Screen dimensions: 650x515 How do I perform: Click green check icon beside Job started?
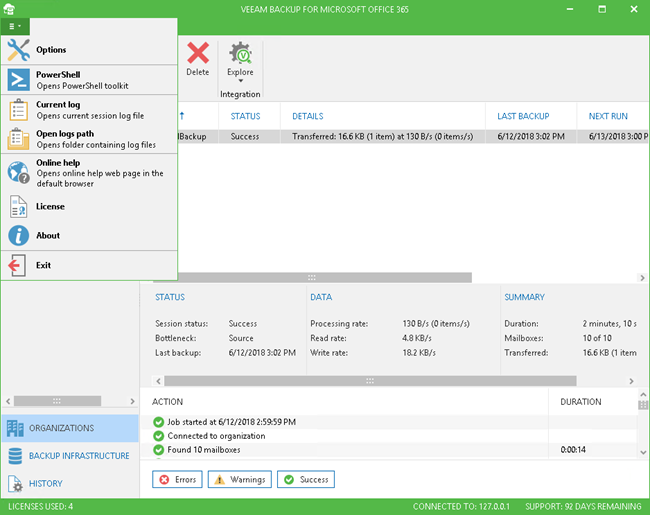click(x=158, y=422)
